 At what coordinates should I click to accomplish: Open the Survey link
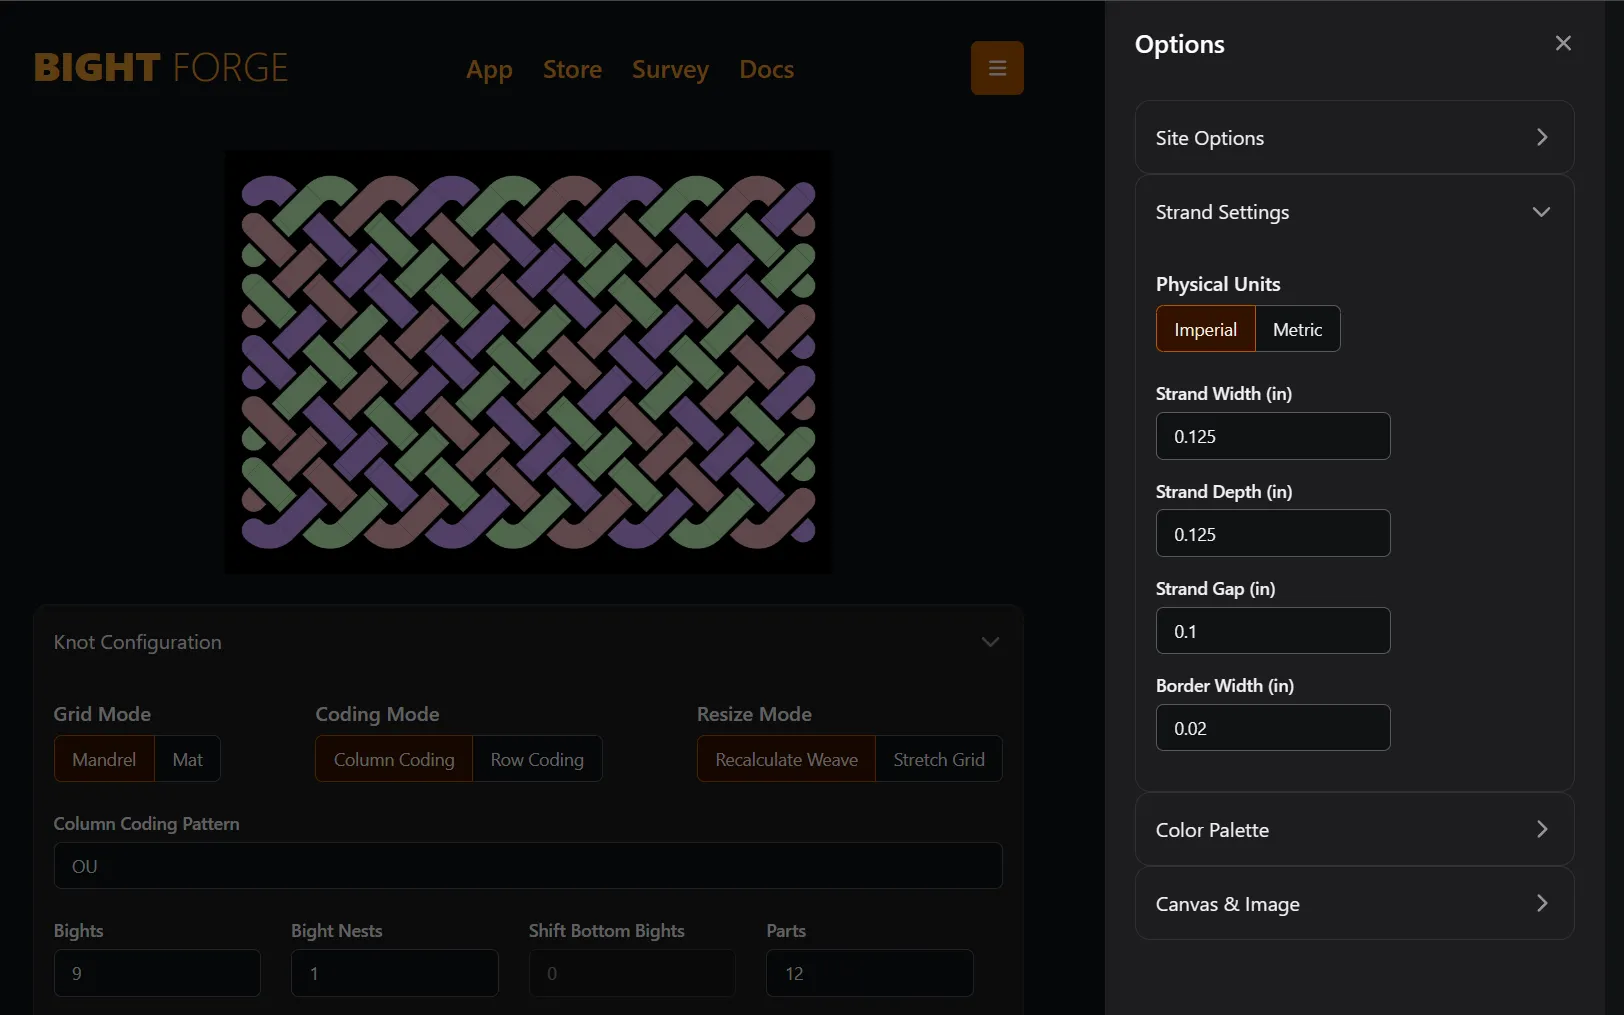click(670, 69)
